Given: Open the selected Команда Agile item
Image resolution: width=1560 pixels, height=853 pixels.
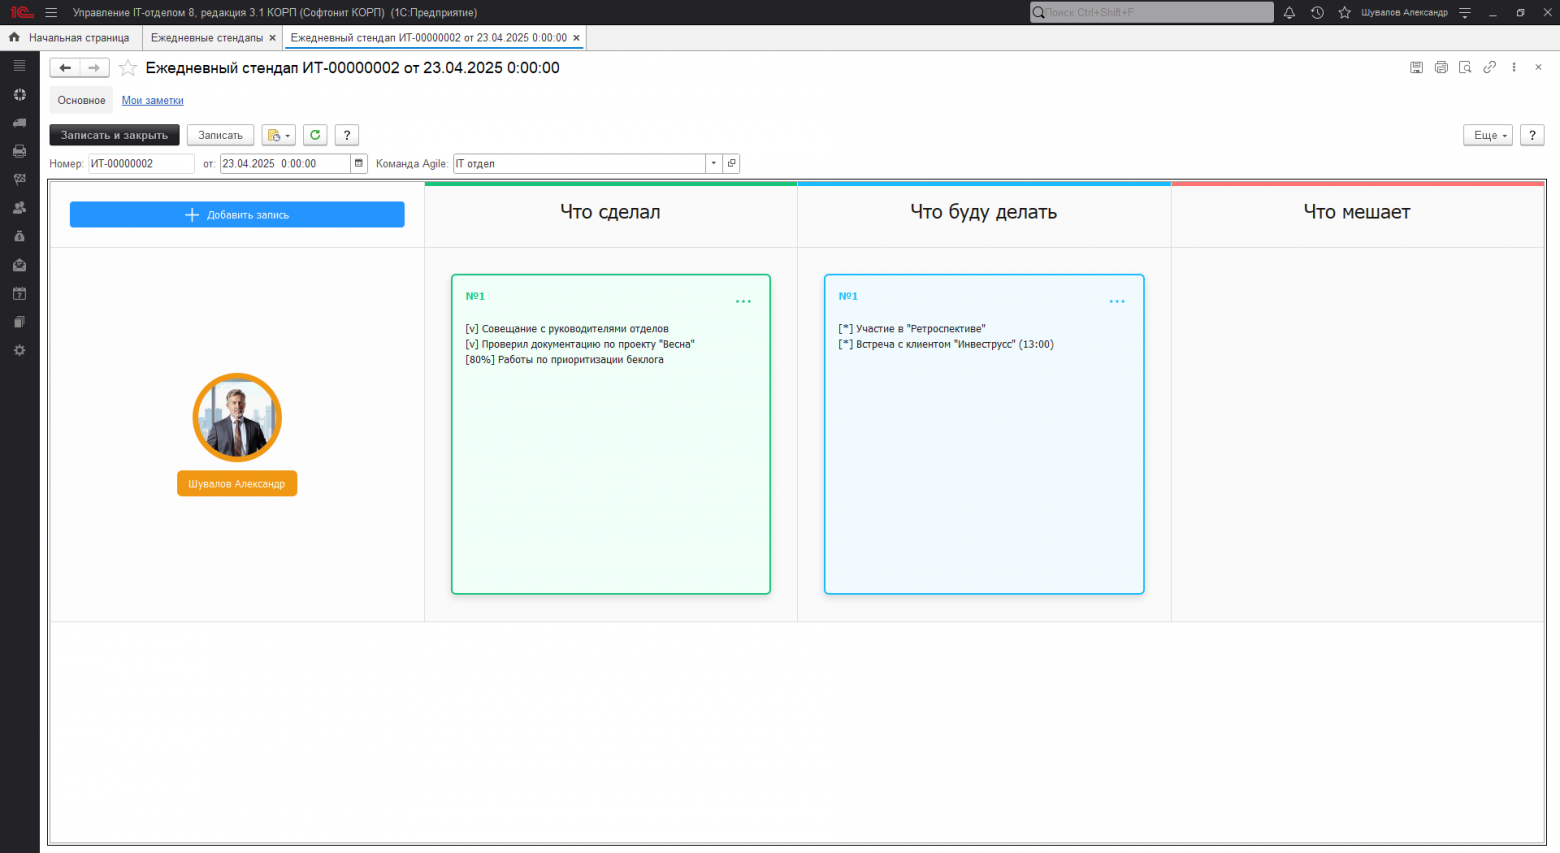Looking at the screenshot, I should click(x=731, y=163).
